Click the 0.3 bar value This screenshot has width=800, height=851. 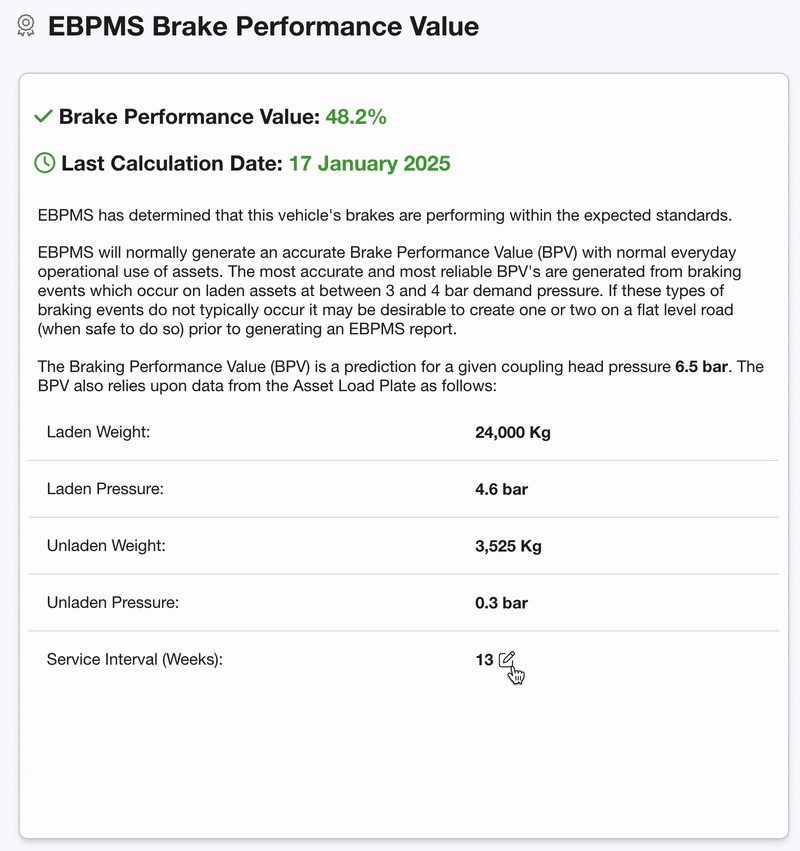[501, 603]
